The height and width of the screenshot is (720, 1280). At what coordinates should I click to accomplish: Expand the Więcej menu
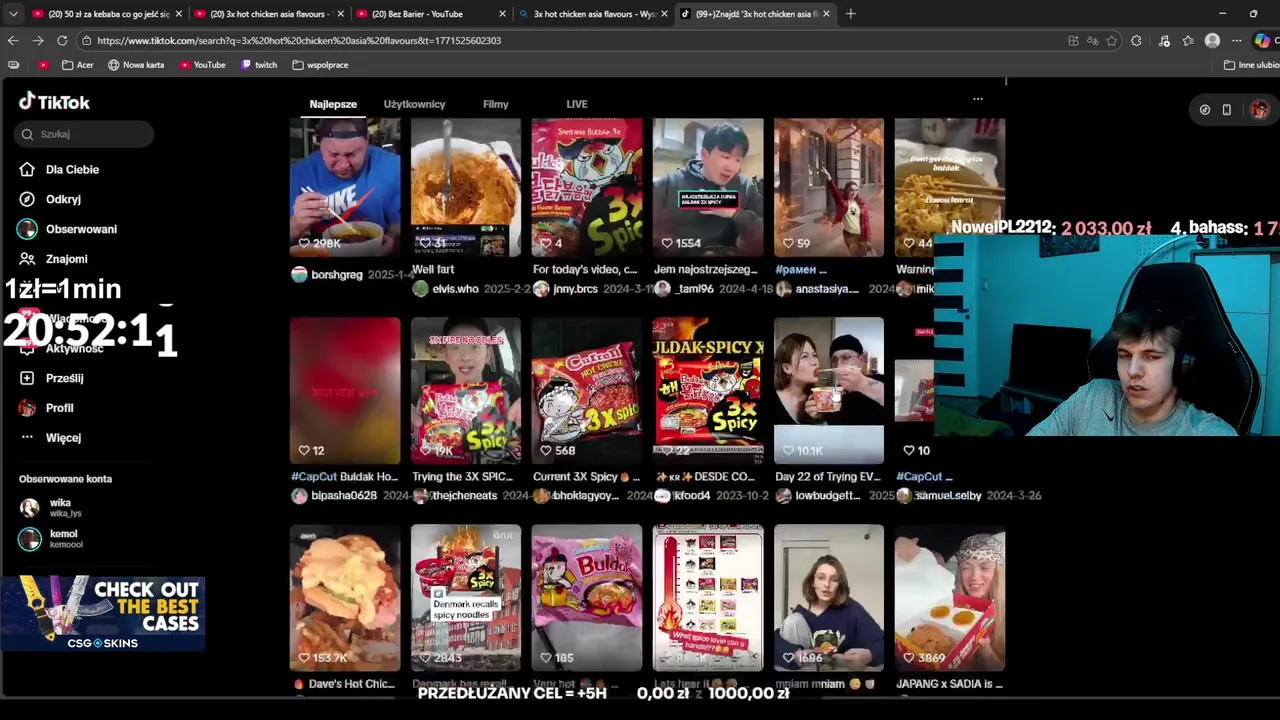click(63, 438)
